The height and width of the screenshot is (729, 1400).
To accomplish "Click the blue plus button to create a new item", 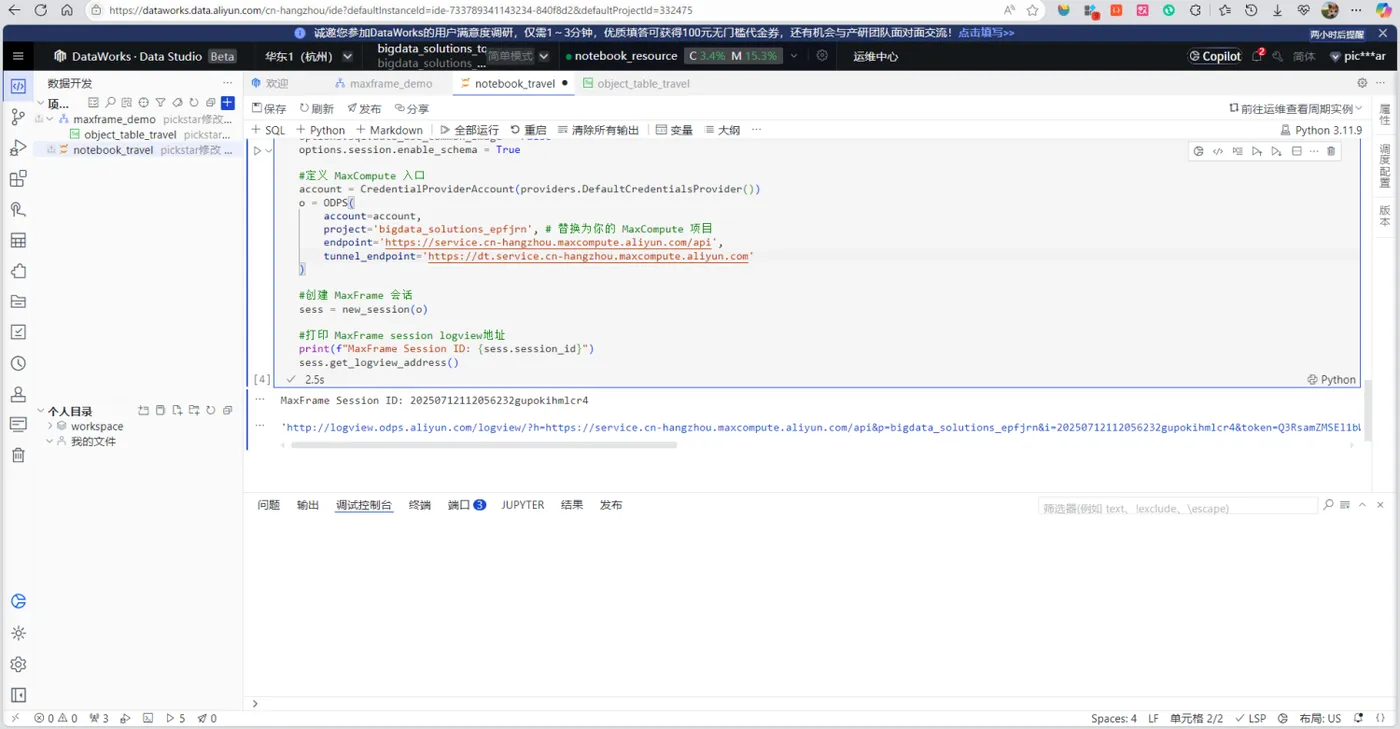I will point(228,103).
